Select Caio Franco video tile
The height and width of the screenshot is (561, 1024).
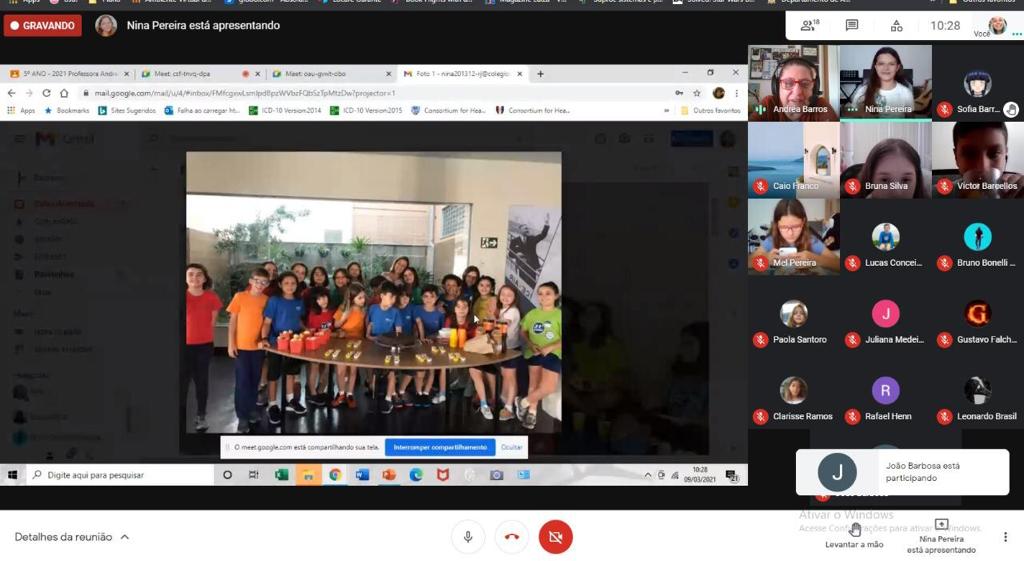click(x=793, y=160)
